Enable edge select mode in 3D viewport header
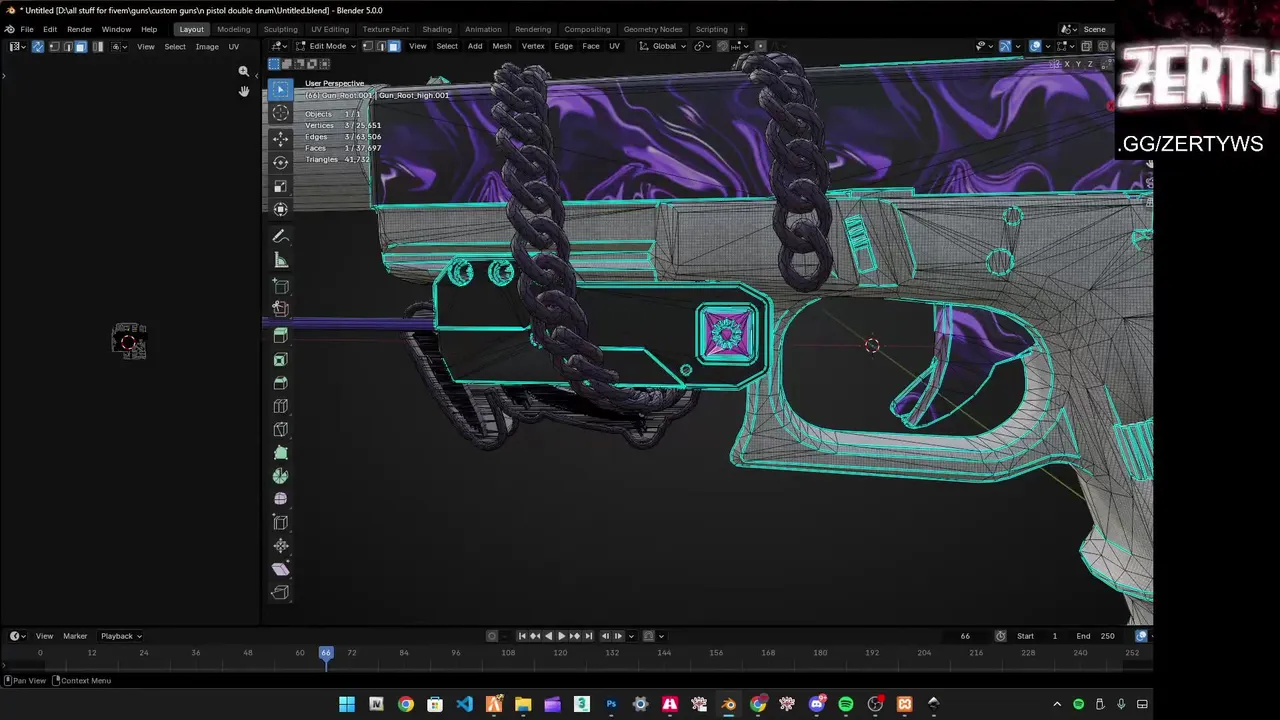 pyautogui.click(x=380, y=46)
